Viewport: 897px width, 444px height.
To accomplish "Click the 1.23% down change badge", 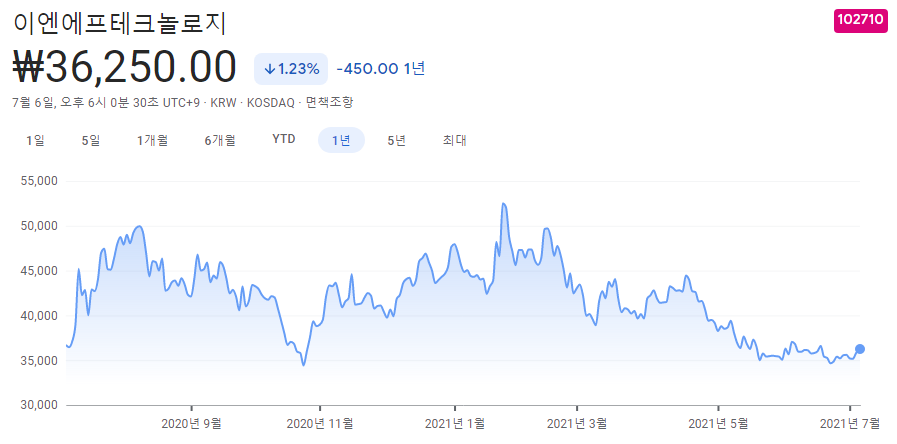I will tap(291, 69).
